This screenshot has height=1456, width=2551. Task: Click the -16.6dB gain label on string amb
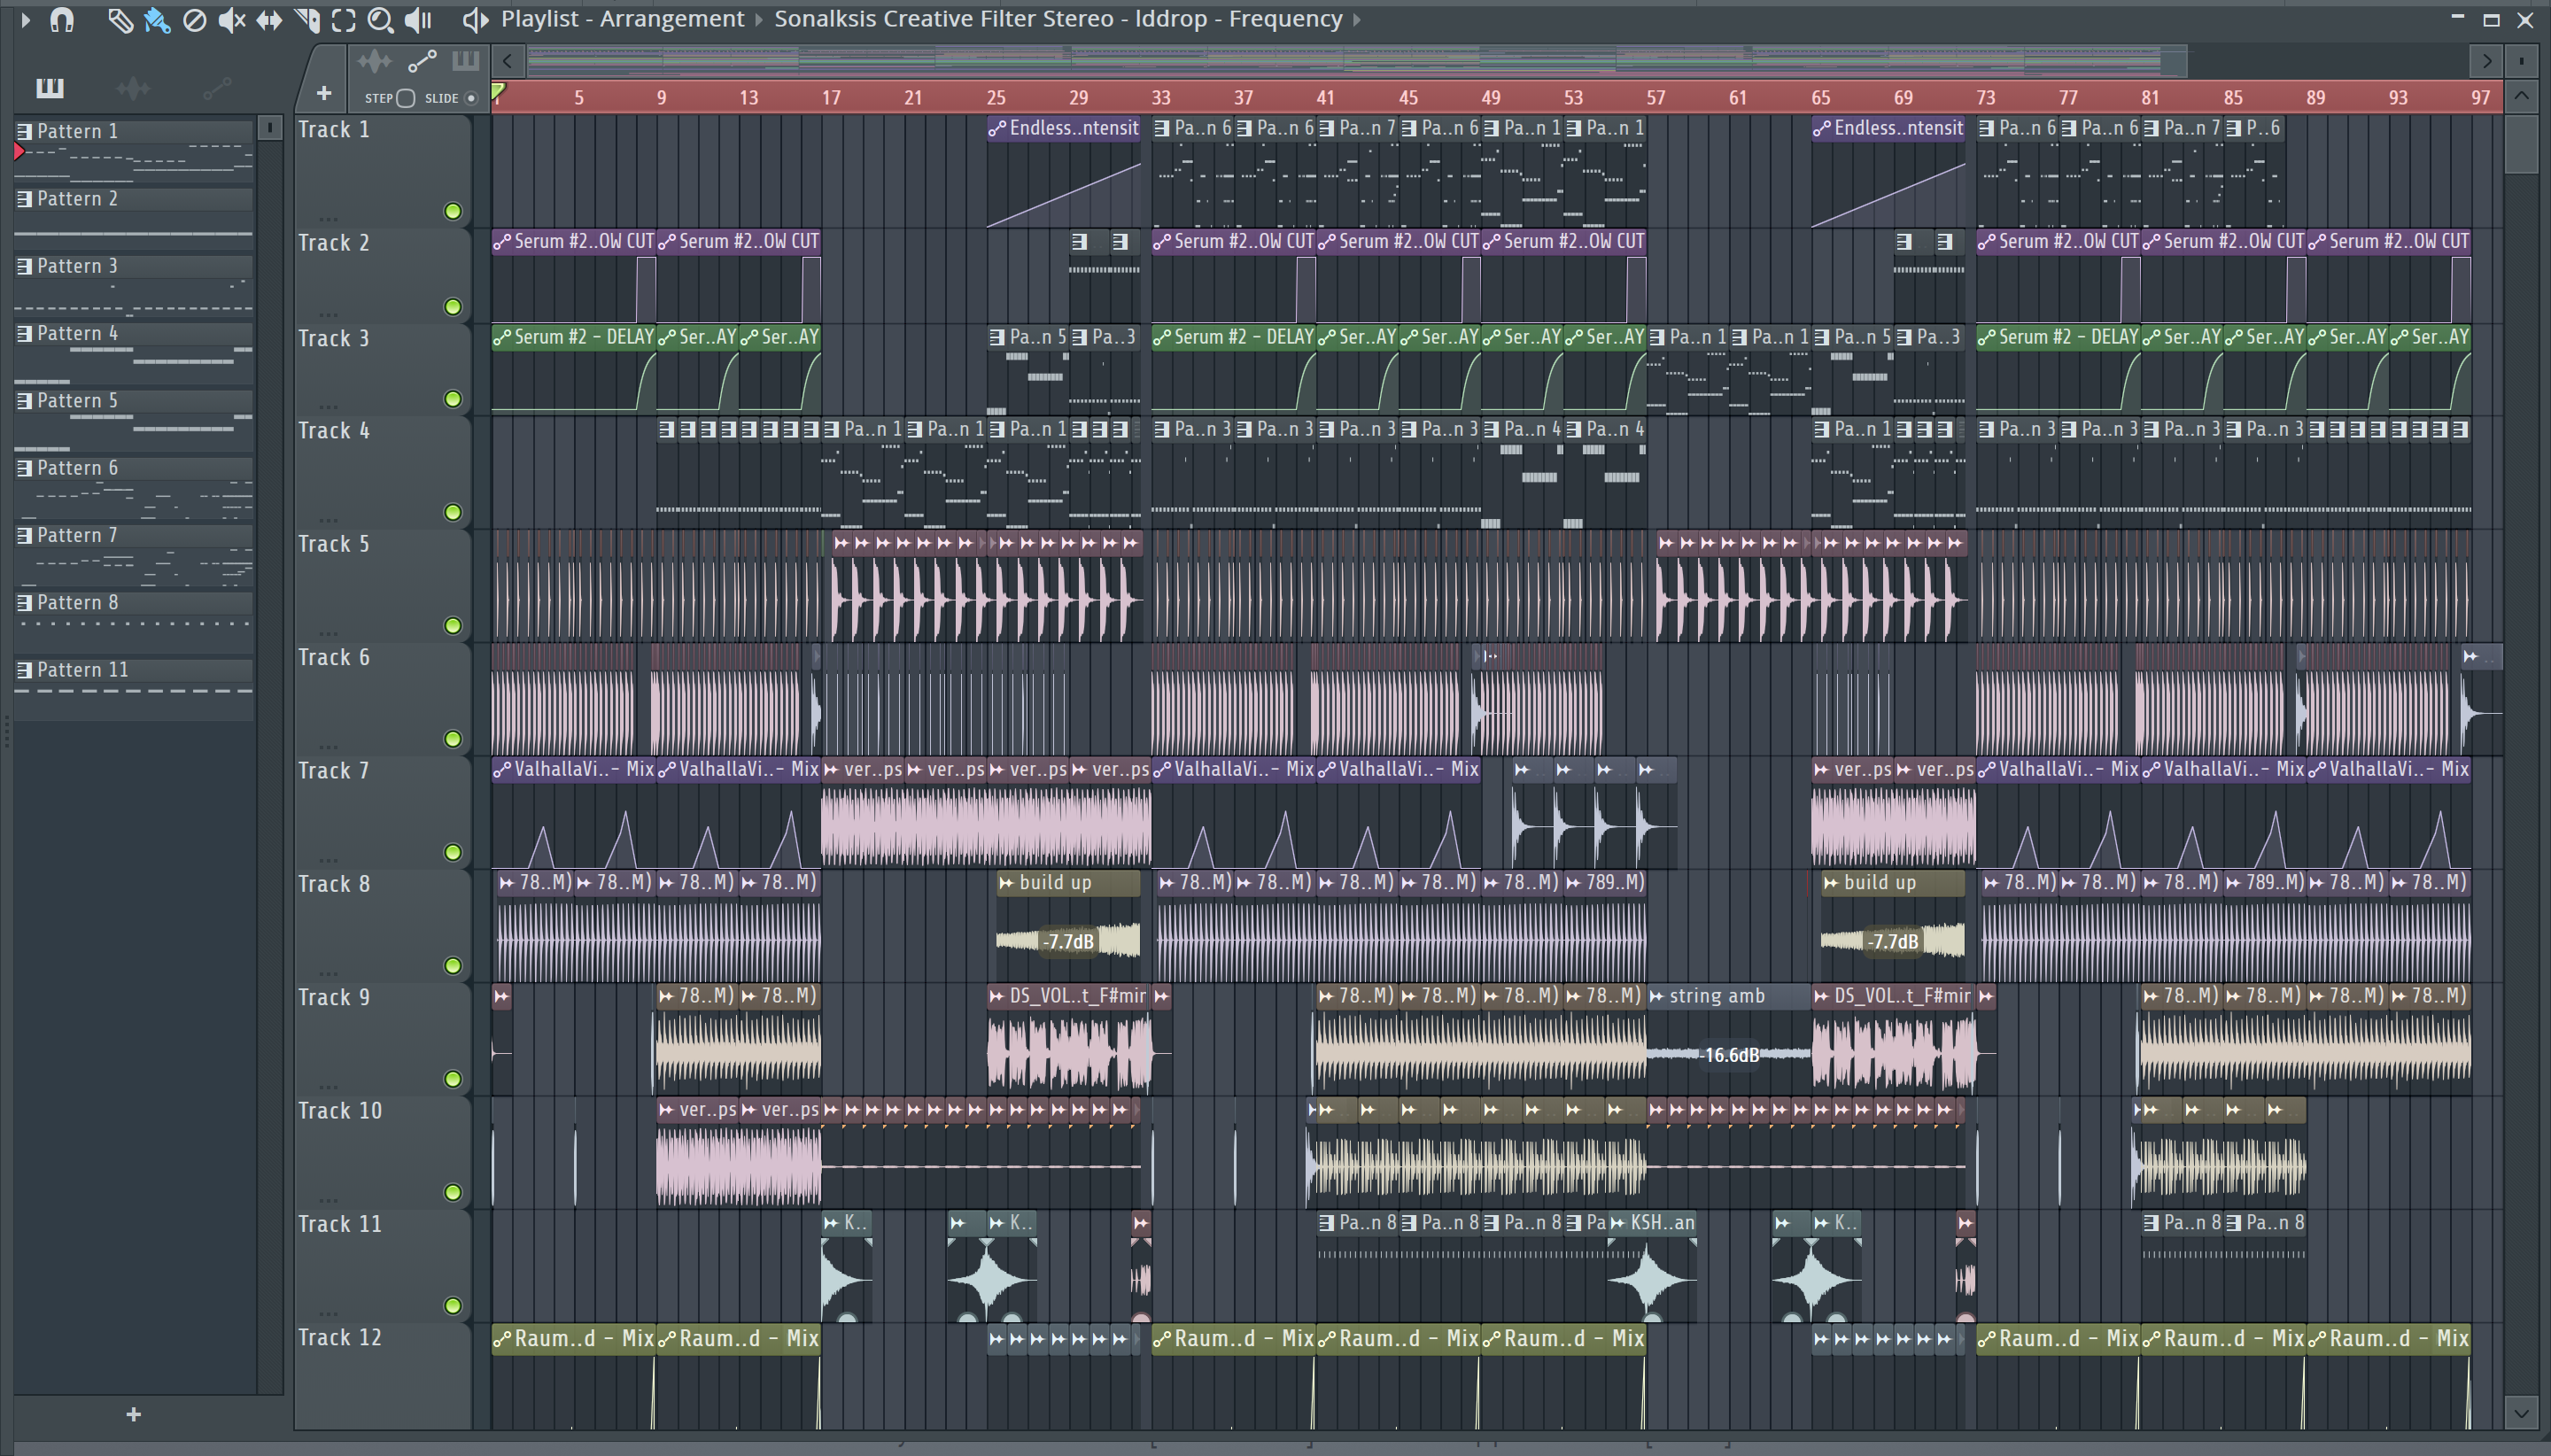coord(1730,1055)
